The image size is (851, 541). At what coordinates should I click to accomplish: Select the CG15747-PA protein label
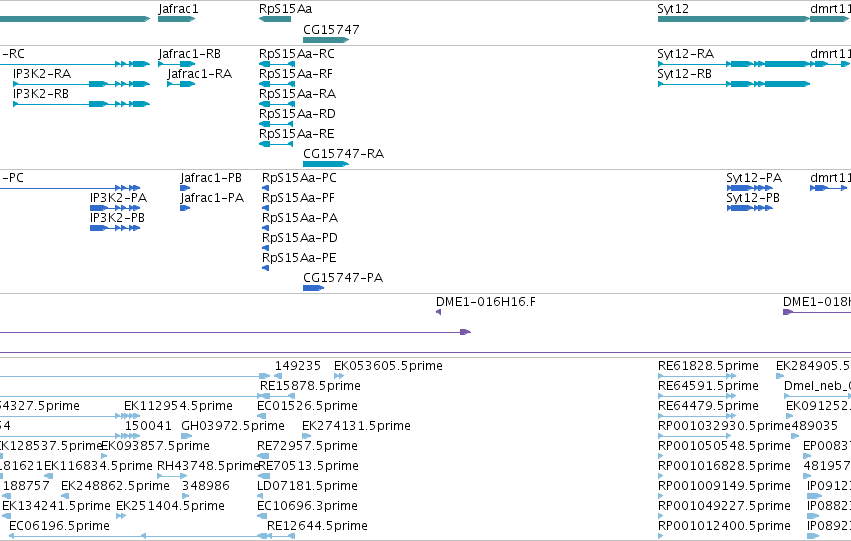coord(343,278)
